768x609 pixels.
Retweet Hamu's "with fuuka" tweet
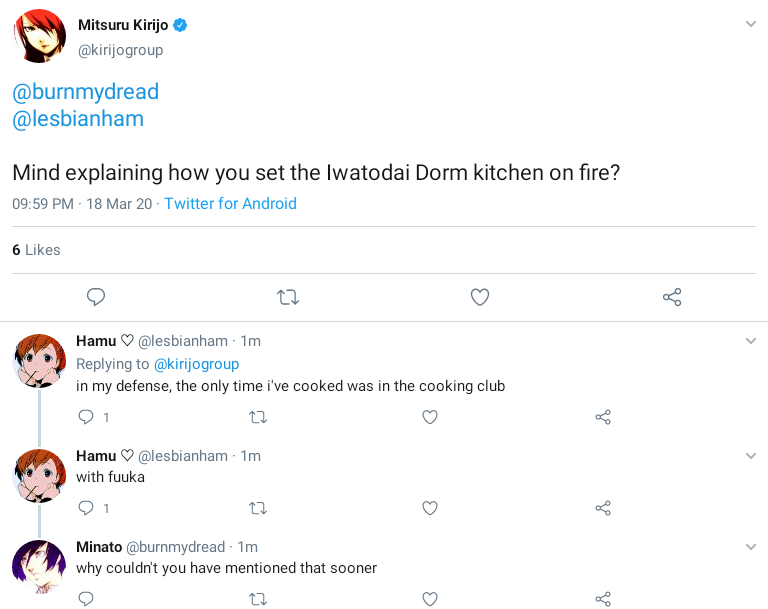[258, 508]
